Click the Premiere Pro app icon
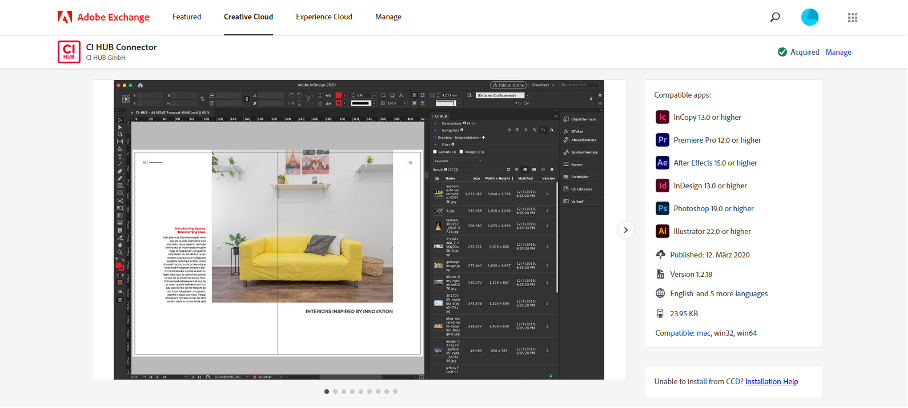The width and height of the screenshot is (908, 408). click(x=662, y=140)
